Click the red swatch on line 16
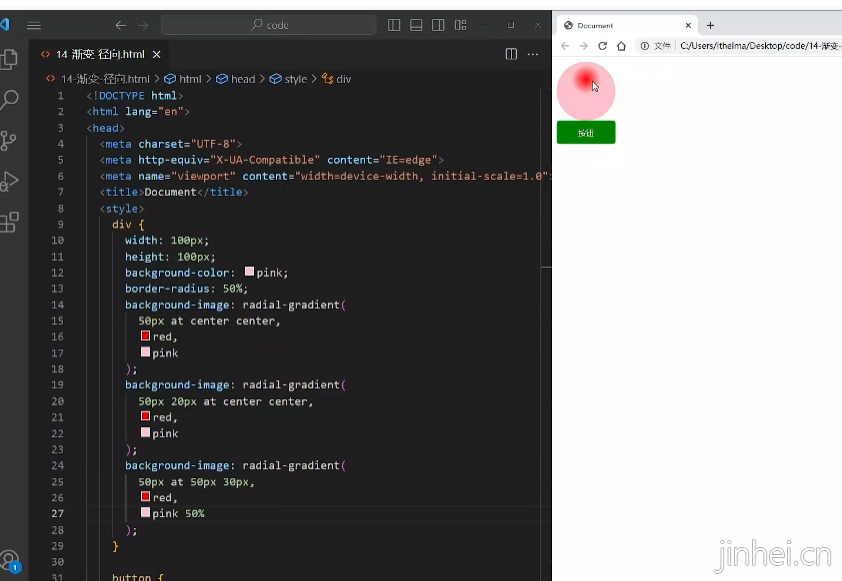This screenshot has width=842, height=581. [x=145, y=336]
